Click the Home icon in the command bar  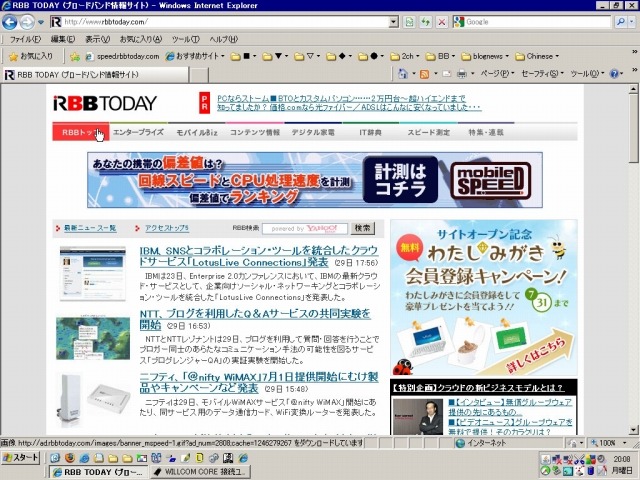(402, 74)
